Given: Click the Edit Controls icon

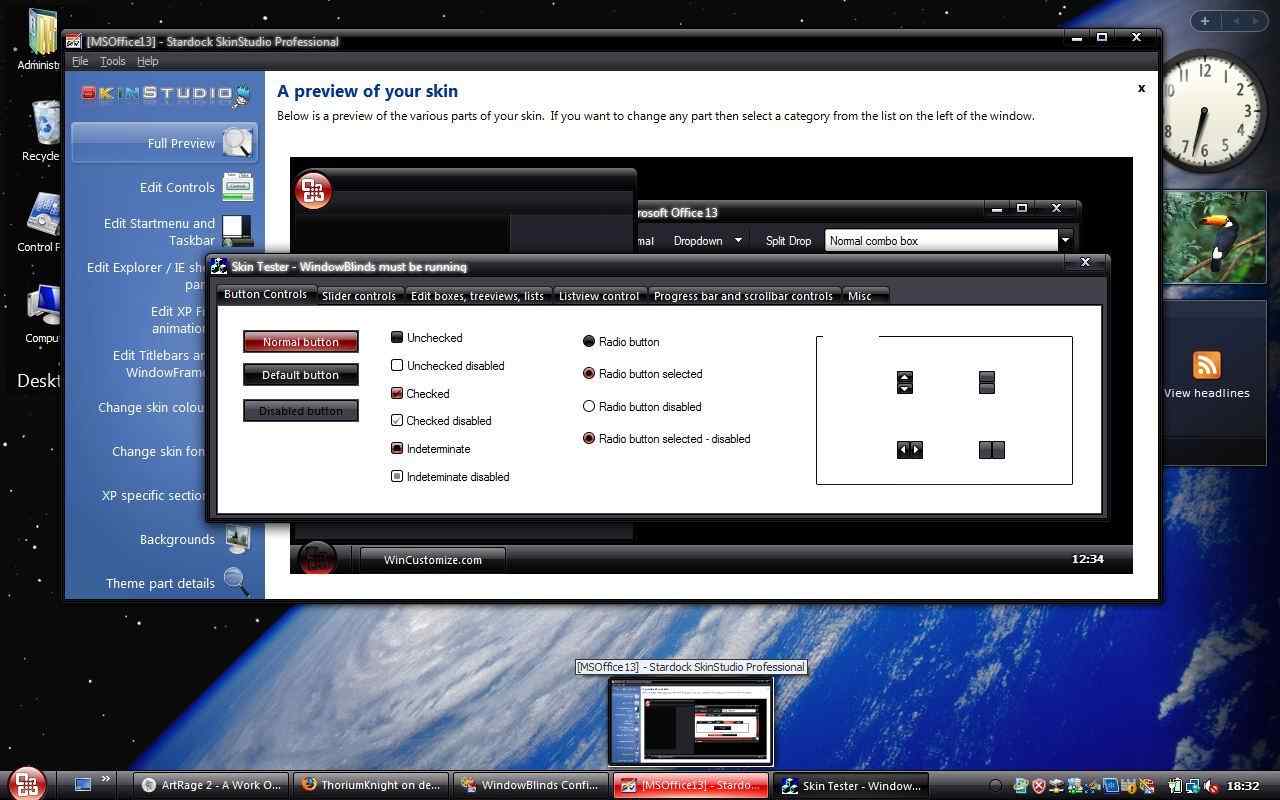Looking at the screenshot, I should tap(238, 187).
